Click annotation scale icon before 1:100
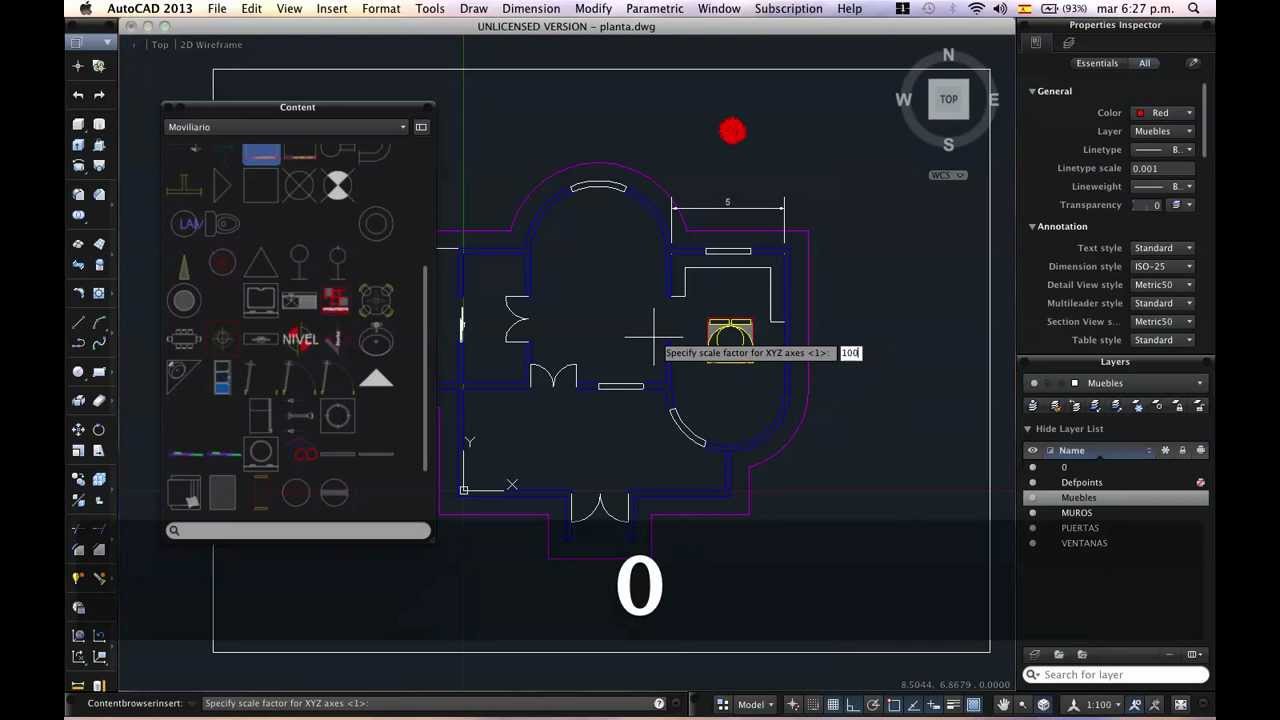1280x720 pixels. point(1073,704)
